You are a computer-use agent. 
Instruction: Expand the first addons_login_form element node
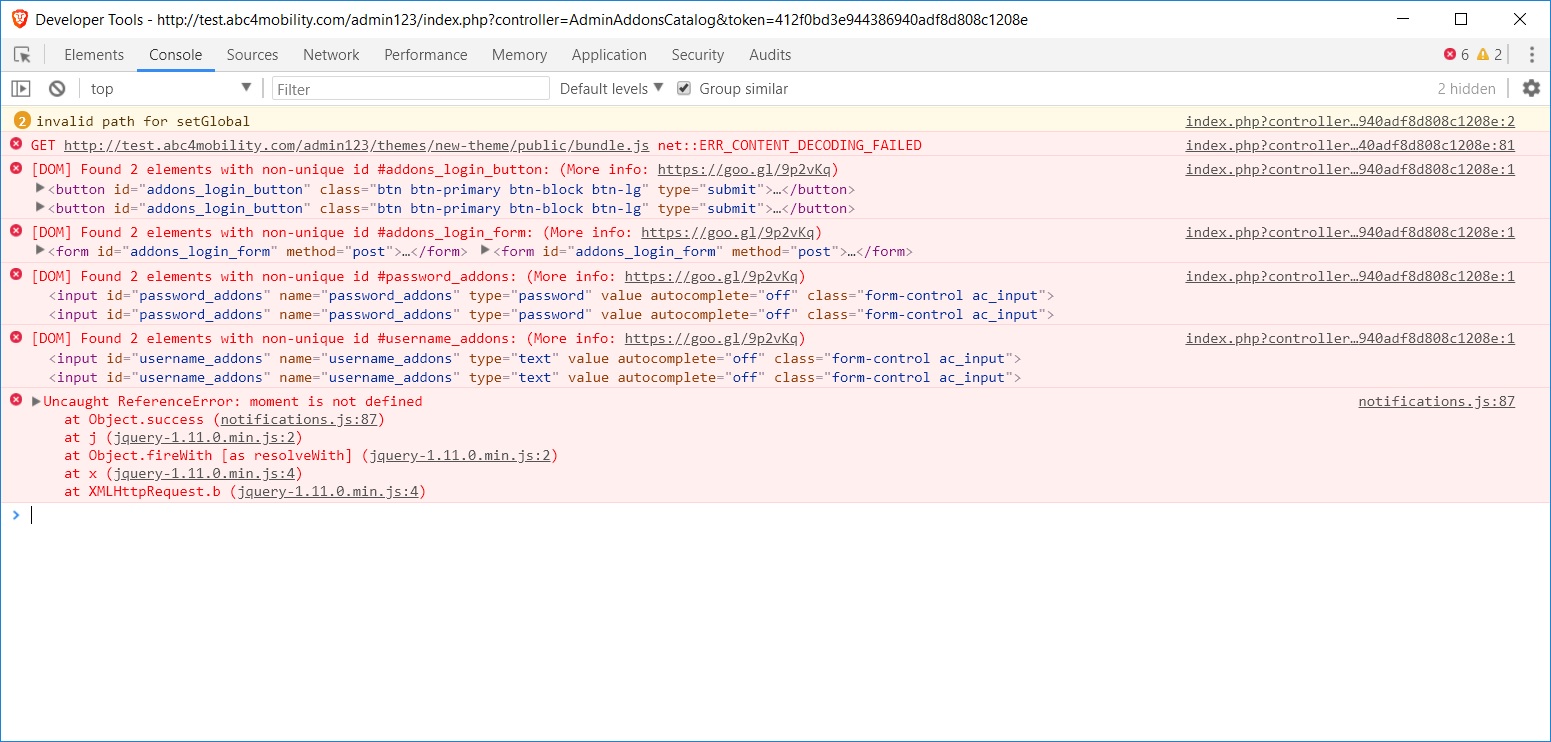[x=41, y=251]
